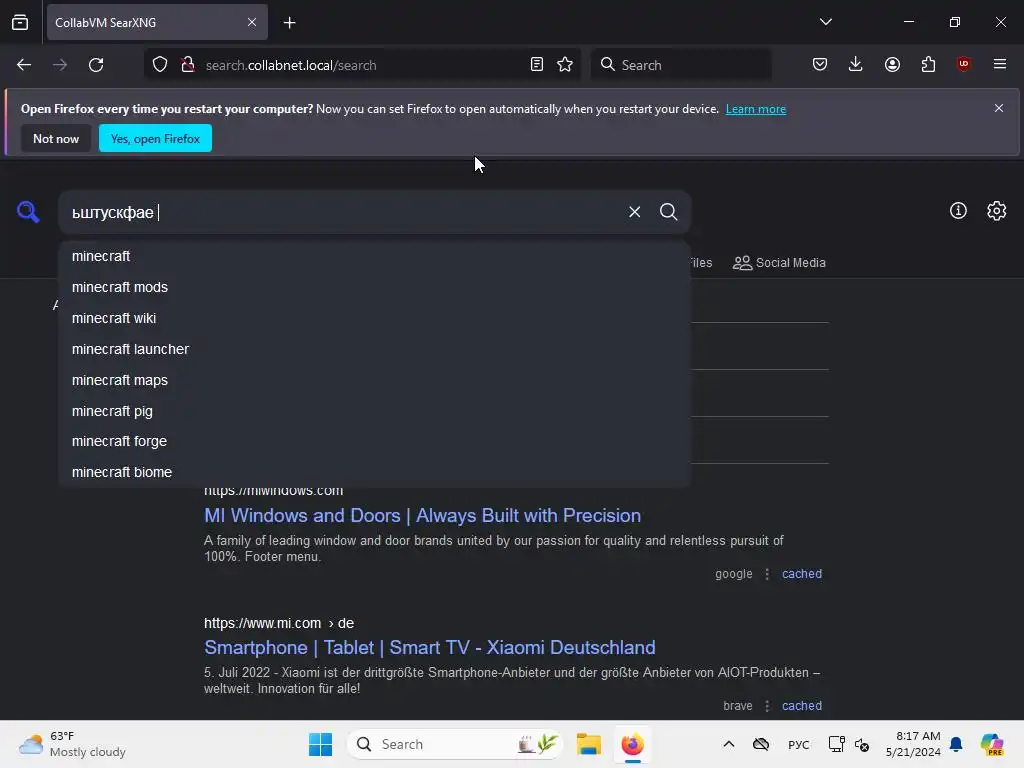Select the minecraft suggestion

374,256
